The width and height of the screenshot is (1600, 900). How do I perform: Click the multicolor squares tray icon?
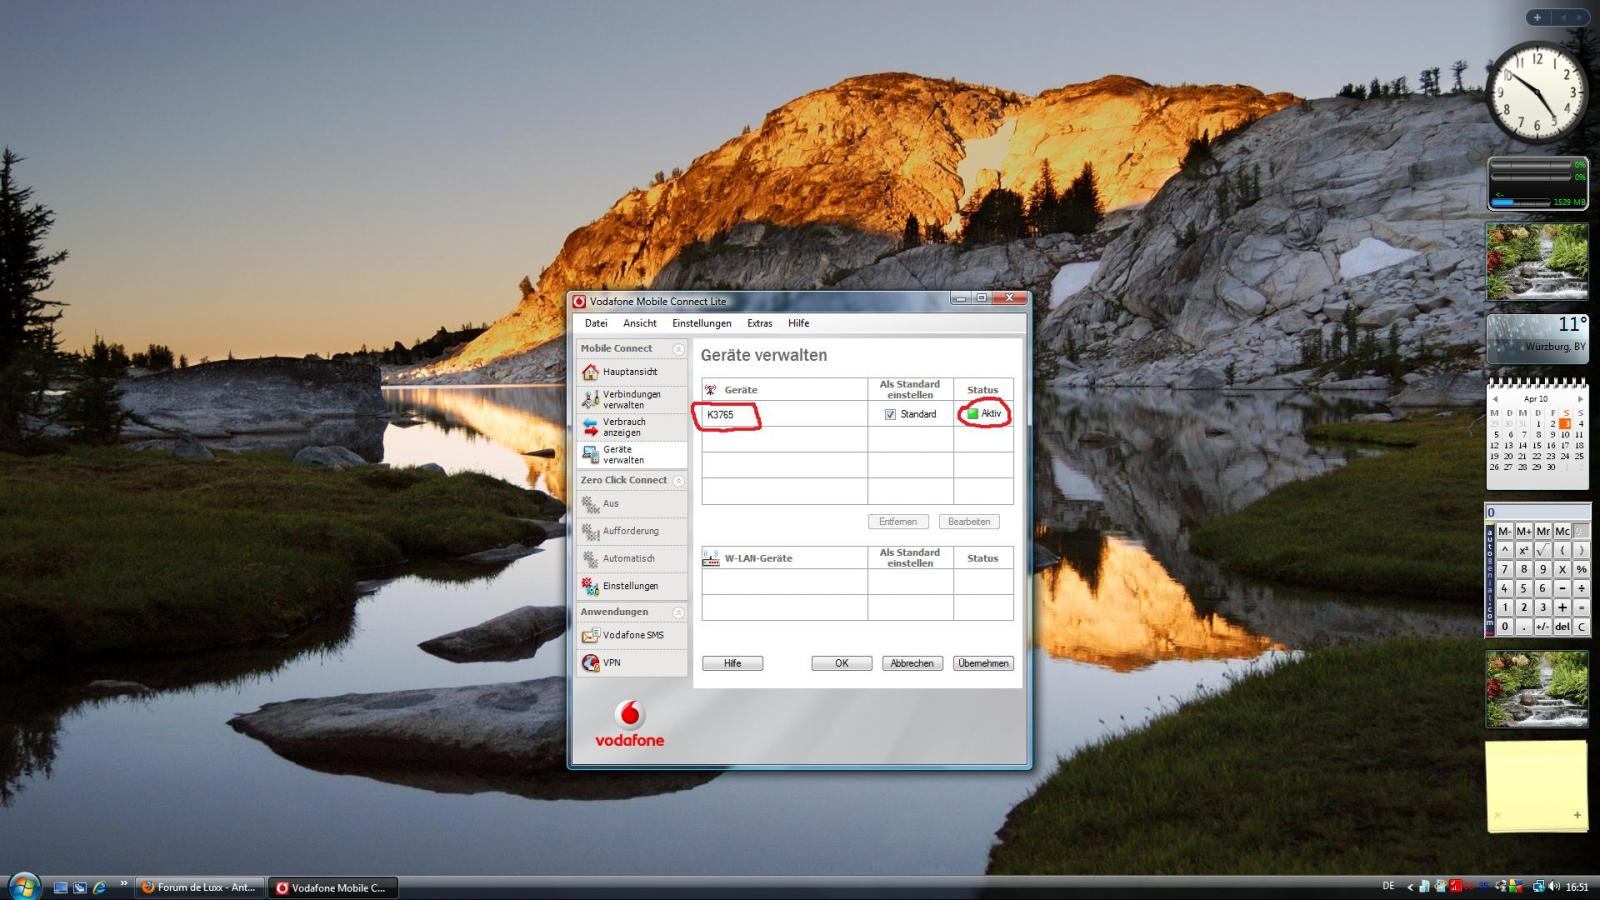1517,886
